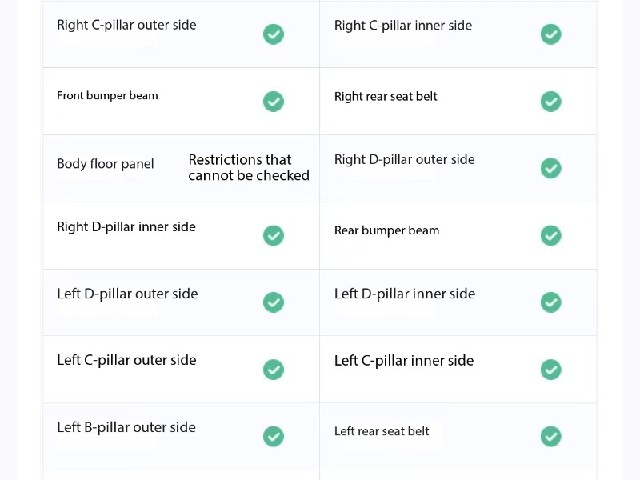Click the Right C-pillar outer side checkmark
This screenshot has height=480, width=640.
[273, 34]
